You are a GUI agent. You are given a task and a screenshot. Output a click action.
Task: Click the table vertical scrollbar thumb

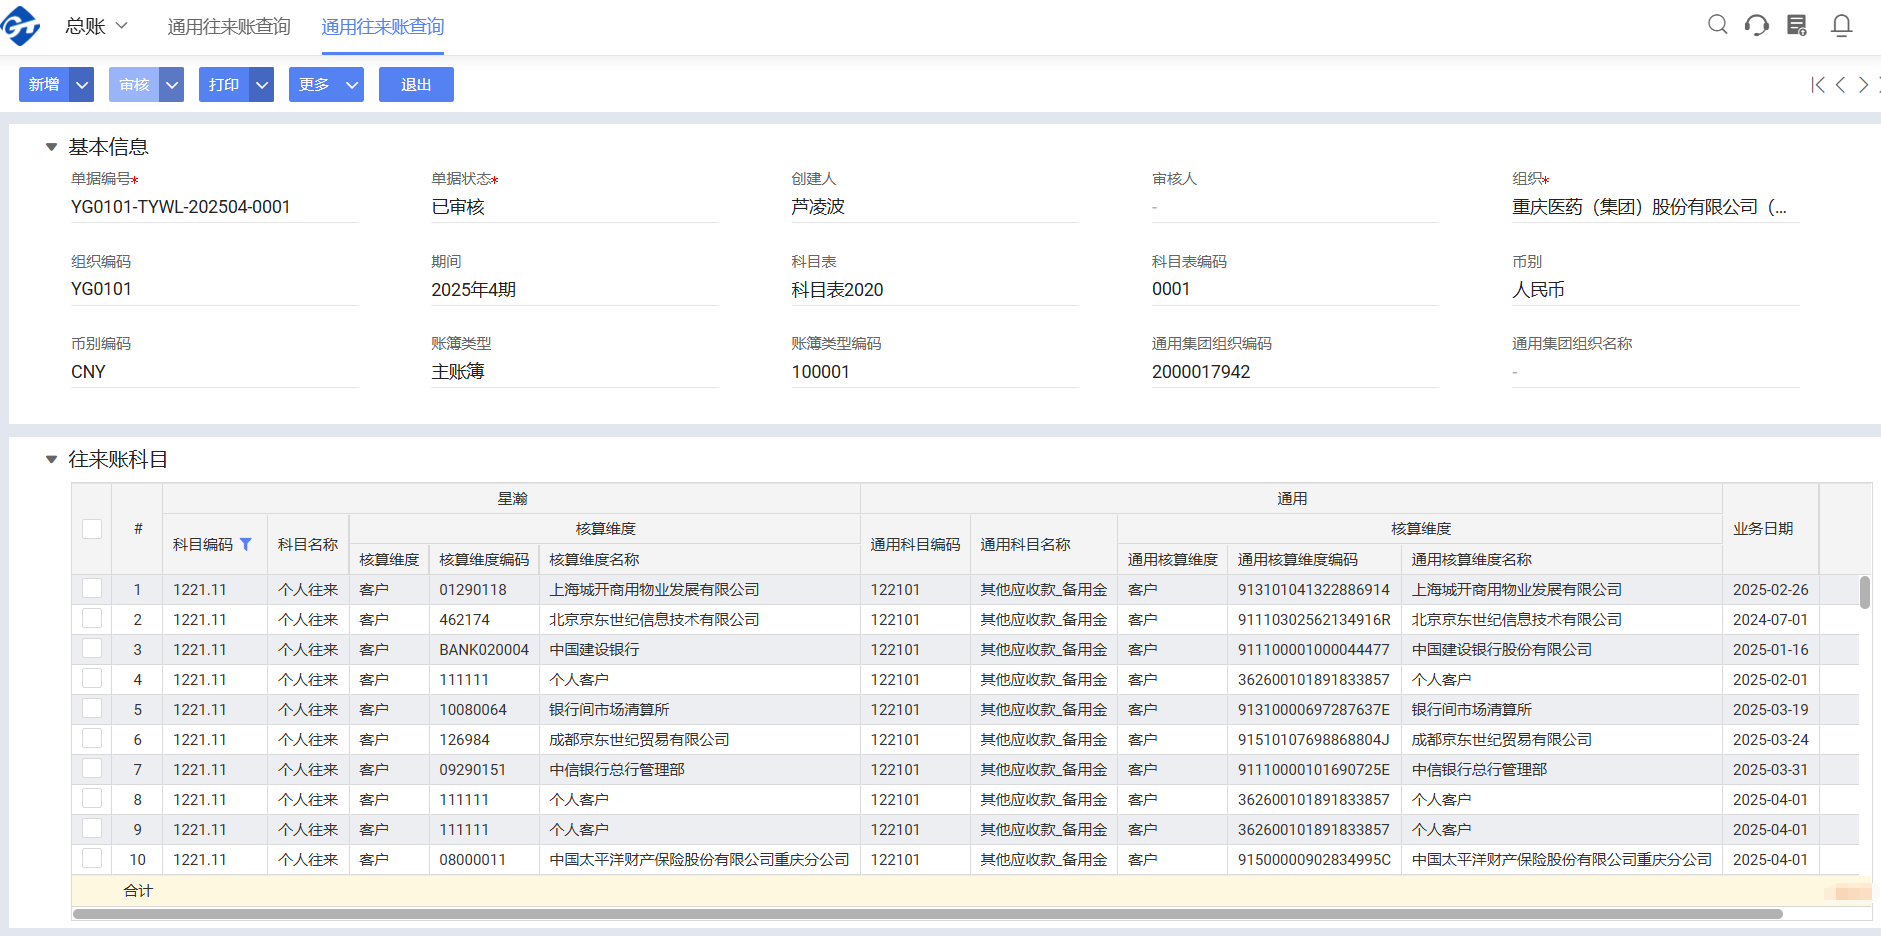(x=1865, y=592)
